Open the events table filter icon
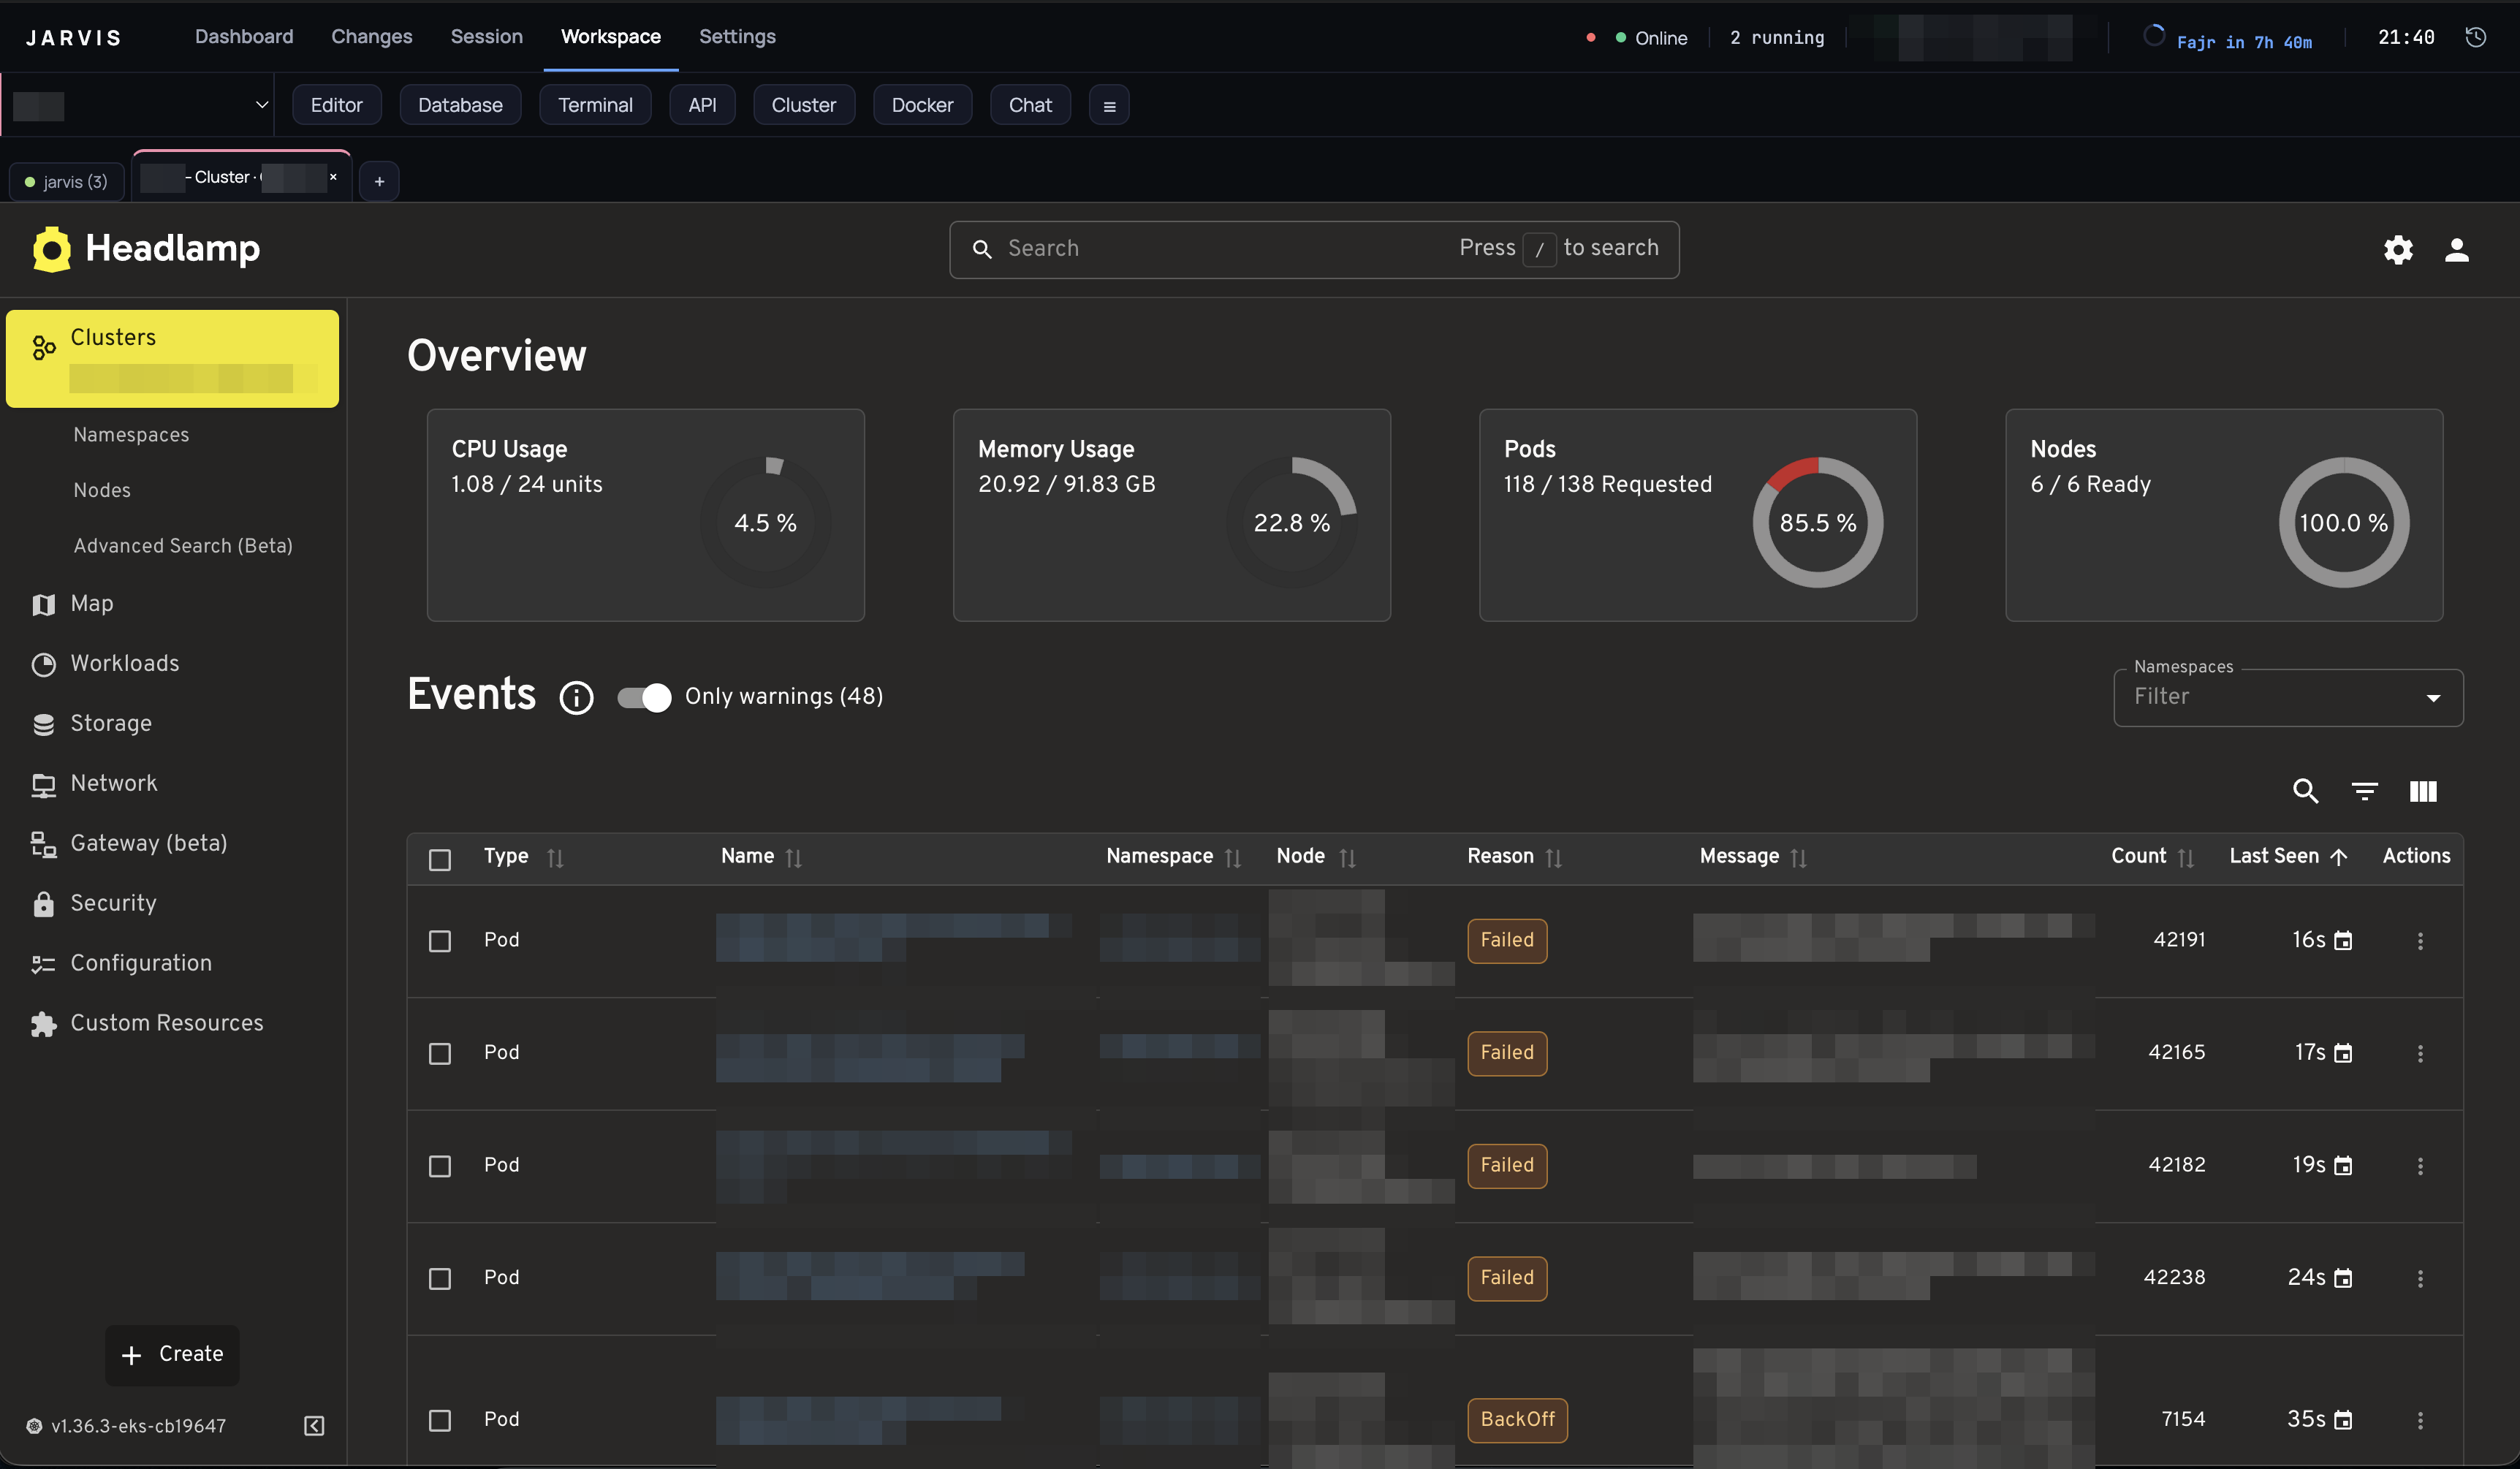 (x=2364, y=791)
